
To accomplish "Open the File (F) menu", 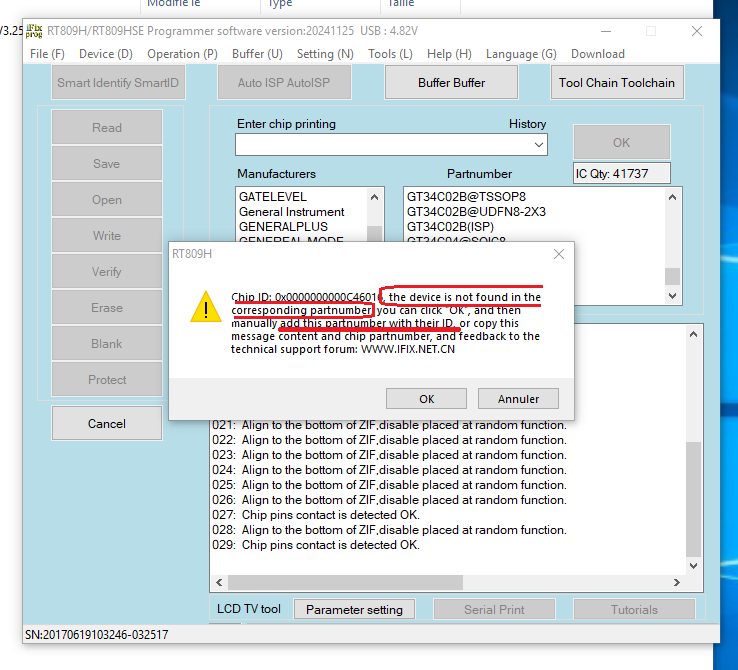I will pyautogui.click(x=47, y=54).
